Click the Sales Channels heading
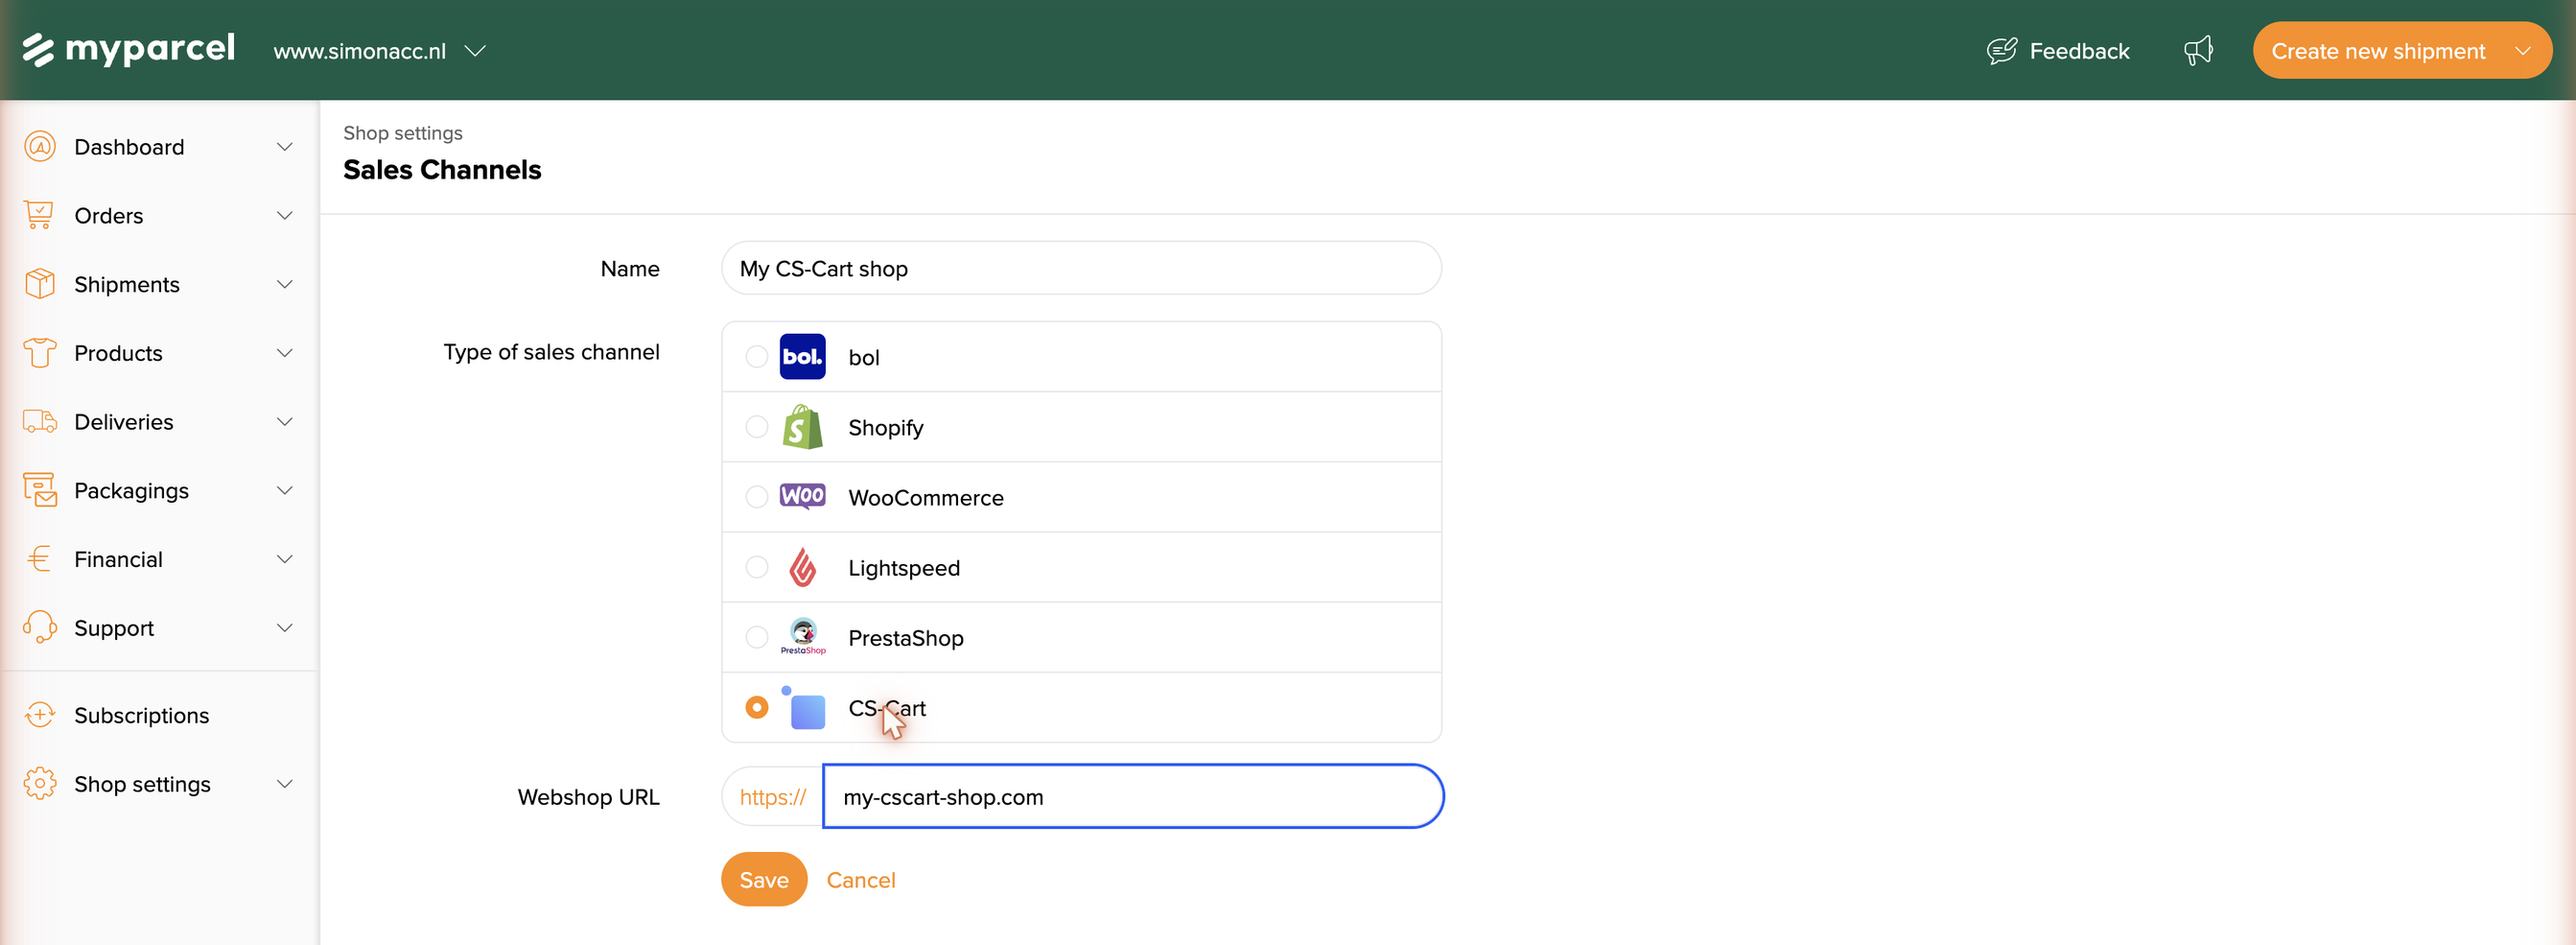The height and width of the screenshot is (945, 2576). [x=442, y=170]
